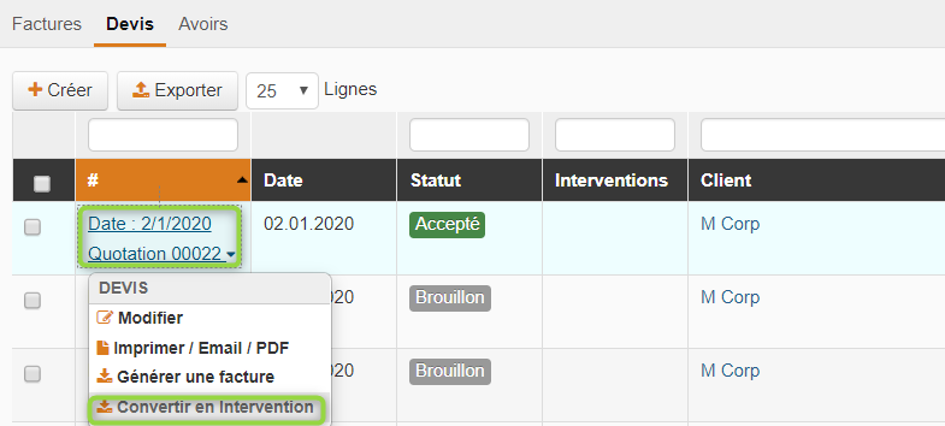Click the Imprimer / Email / PDF file icon
The image size is (945, 426).
pos(103,348)
